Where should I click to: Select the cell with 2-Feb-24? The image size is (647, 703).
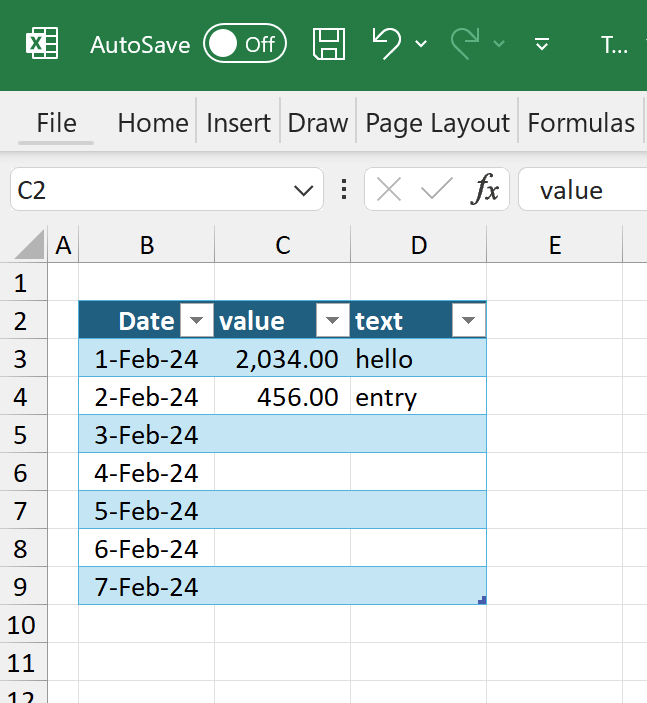tap(147, 396)
